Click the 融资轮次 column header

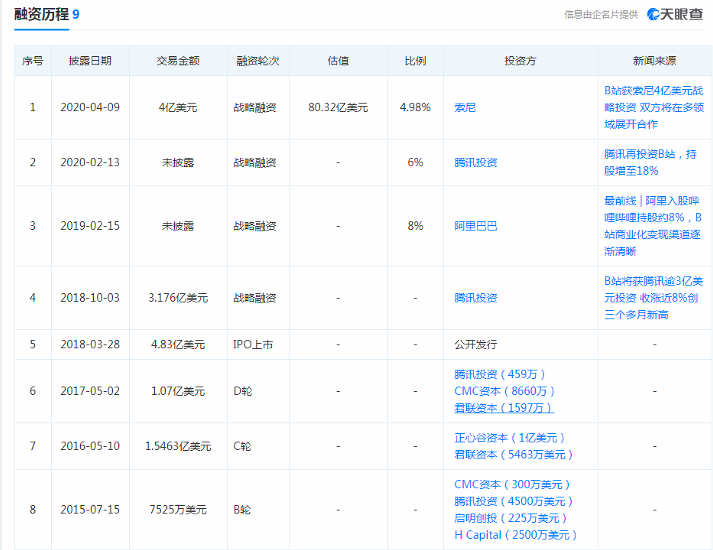(258, 61)
